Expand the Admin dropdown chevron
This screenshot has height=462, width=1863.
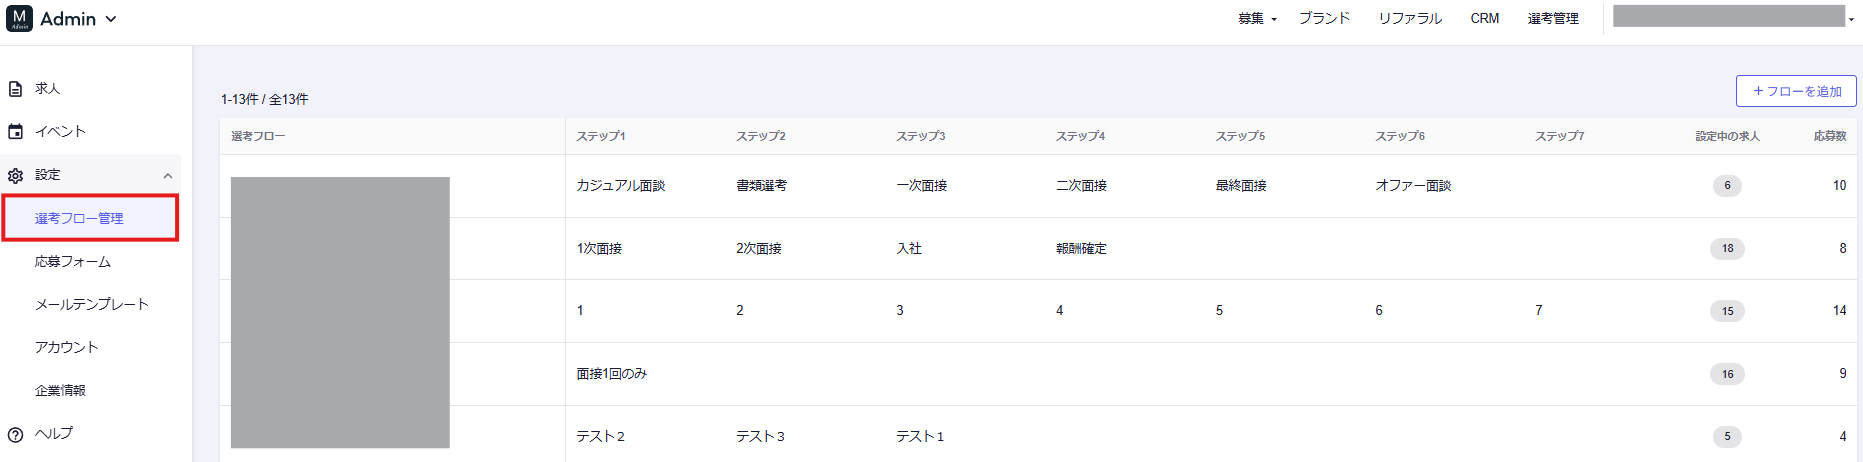click(x=111, y=19)
